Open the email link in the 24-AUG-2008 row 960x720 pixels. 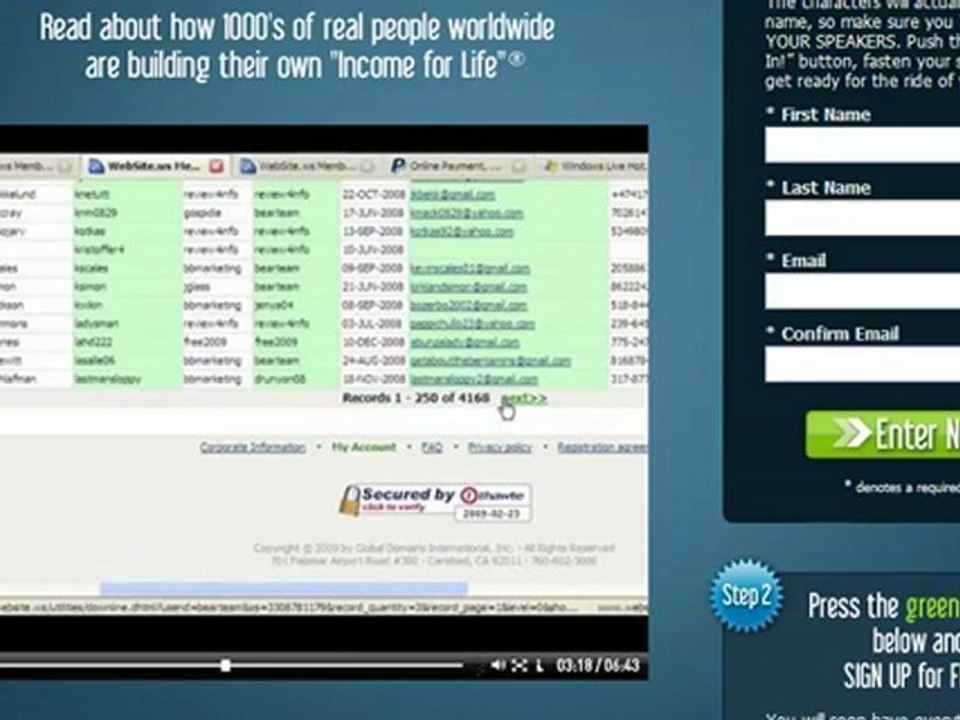(x=490, y=361)
